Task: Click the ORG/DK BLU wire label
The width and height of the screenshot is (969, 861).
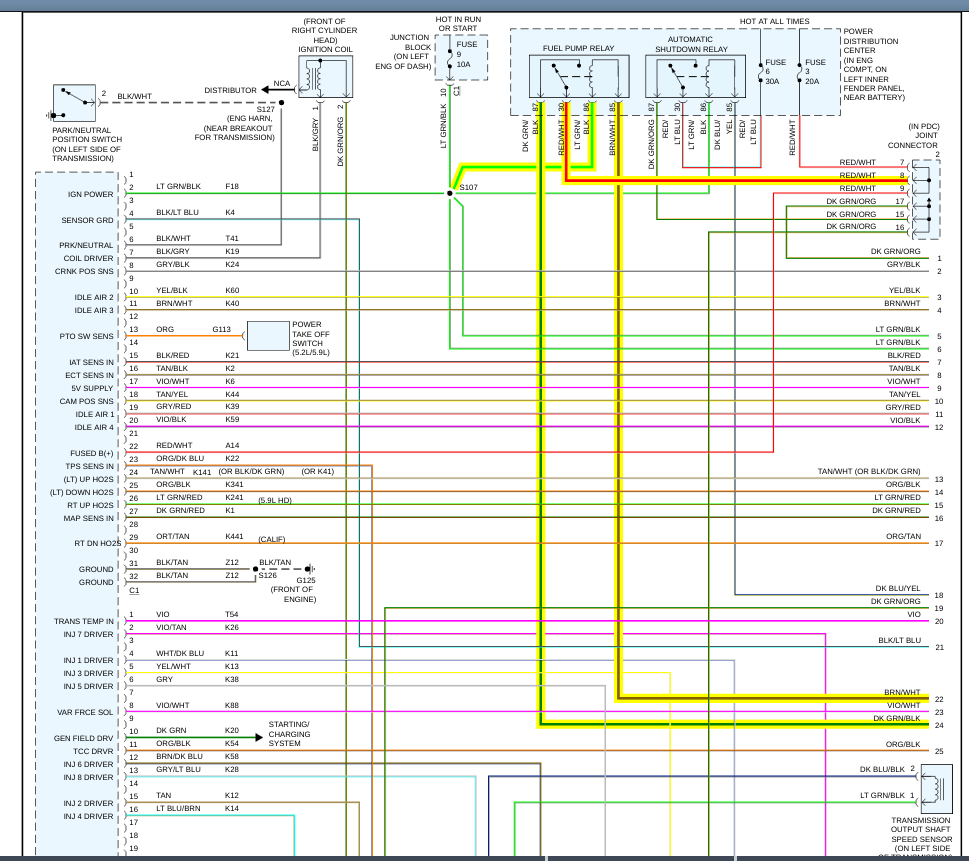Action: [180, 458]
